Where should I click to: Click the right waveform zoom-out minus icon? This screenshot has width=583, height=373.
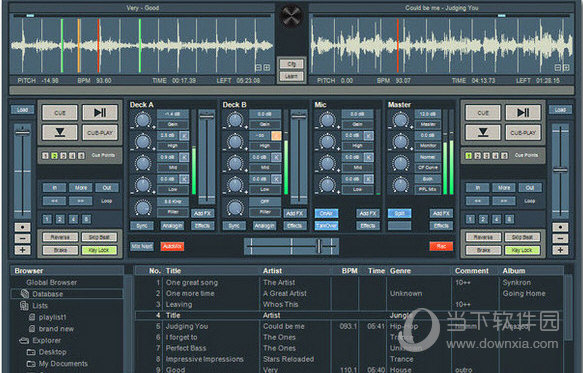coord(558,68)
